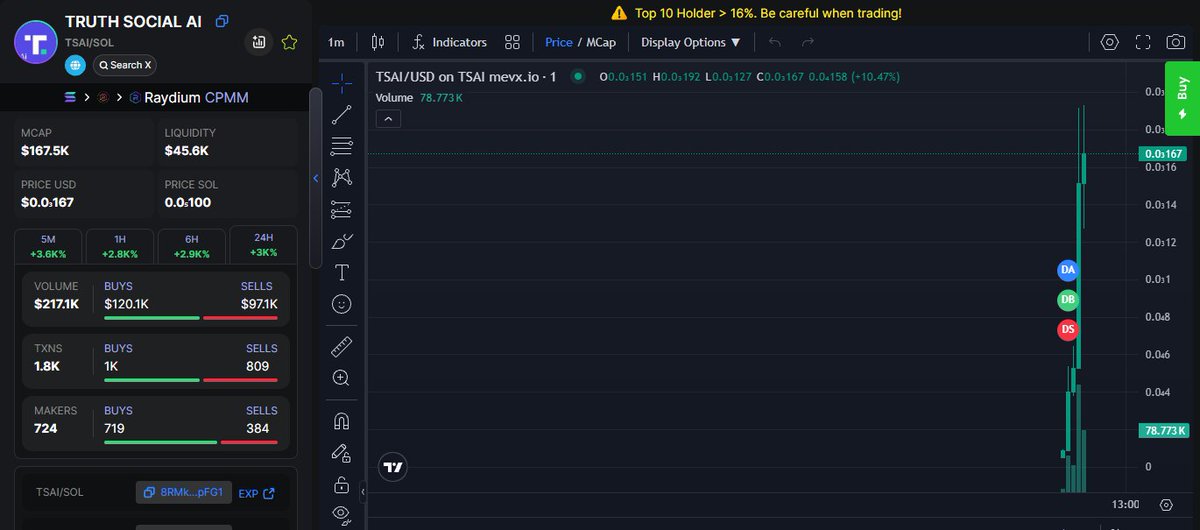The height and width of the screenshot is (530, 1200).
Task: Click the green DB chart marker
Action: coord(1068,300)
